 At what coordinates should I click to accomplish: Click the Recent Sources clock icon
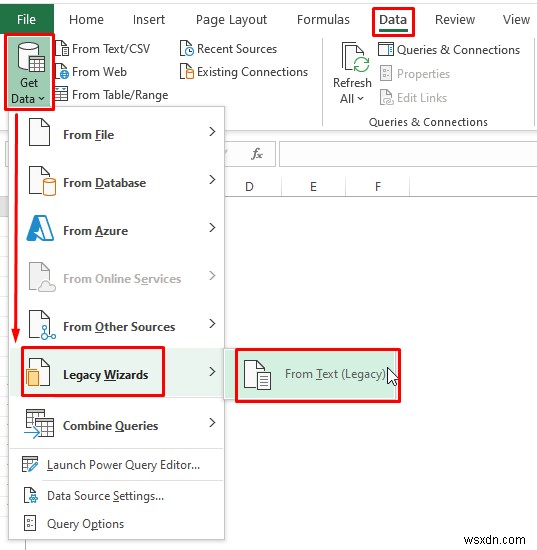click(x=187, y=48)
